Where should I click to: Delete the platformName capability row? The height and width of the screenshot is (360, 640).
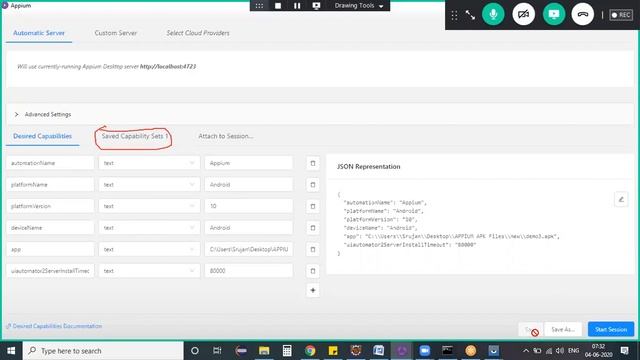click(x=313, y=184)
